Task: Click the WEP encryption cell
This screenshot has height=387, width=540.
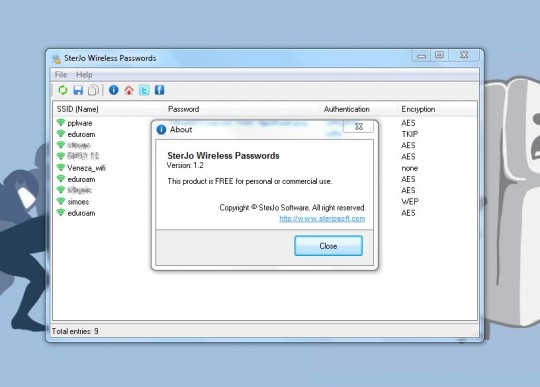Action: coord(410,202)
